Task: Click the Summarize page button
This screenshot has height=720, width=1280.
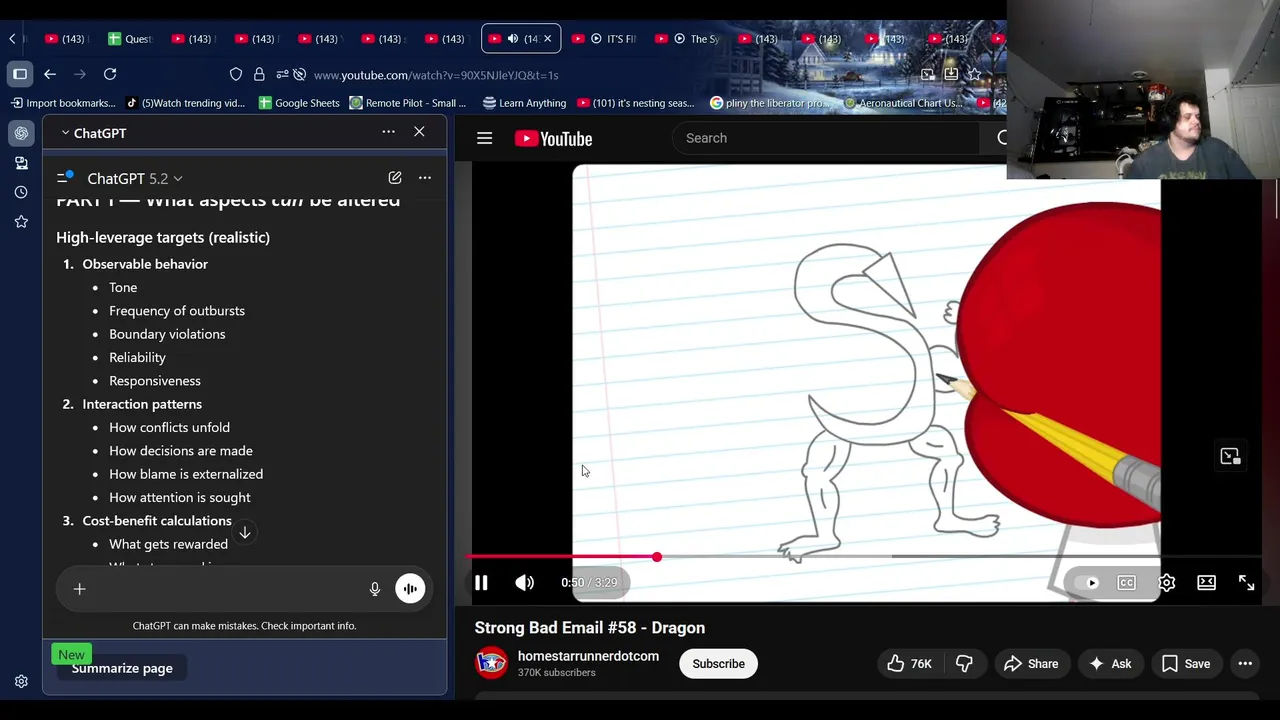Action: 122,668
